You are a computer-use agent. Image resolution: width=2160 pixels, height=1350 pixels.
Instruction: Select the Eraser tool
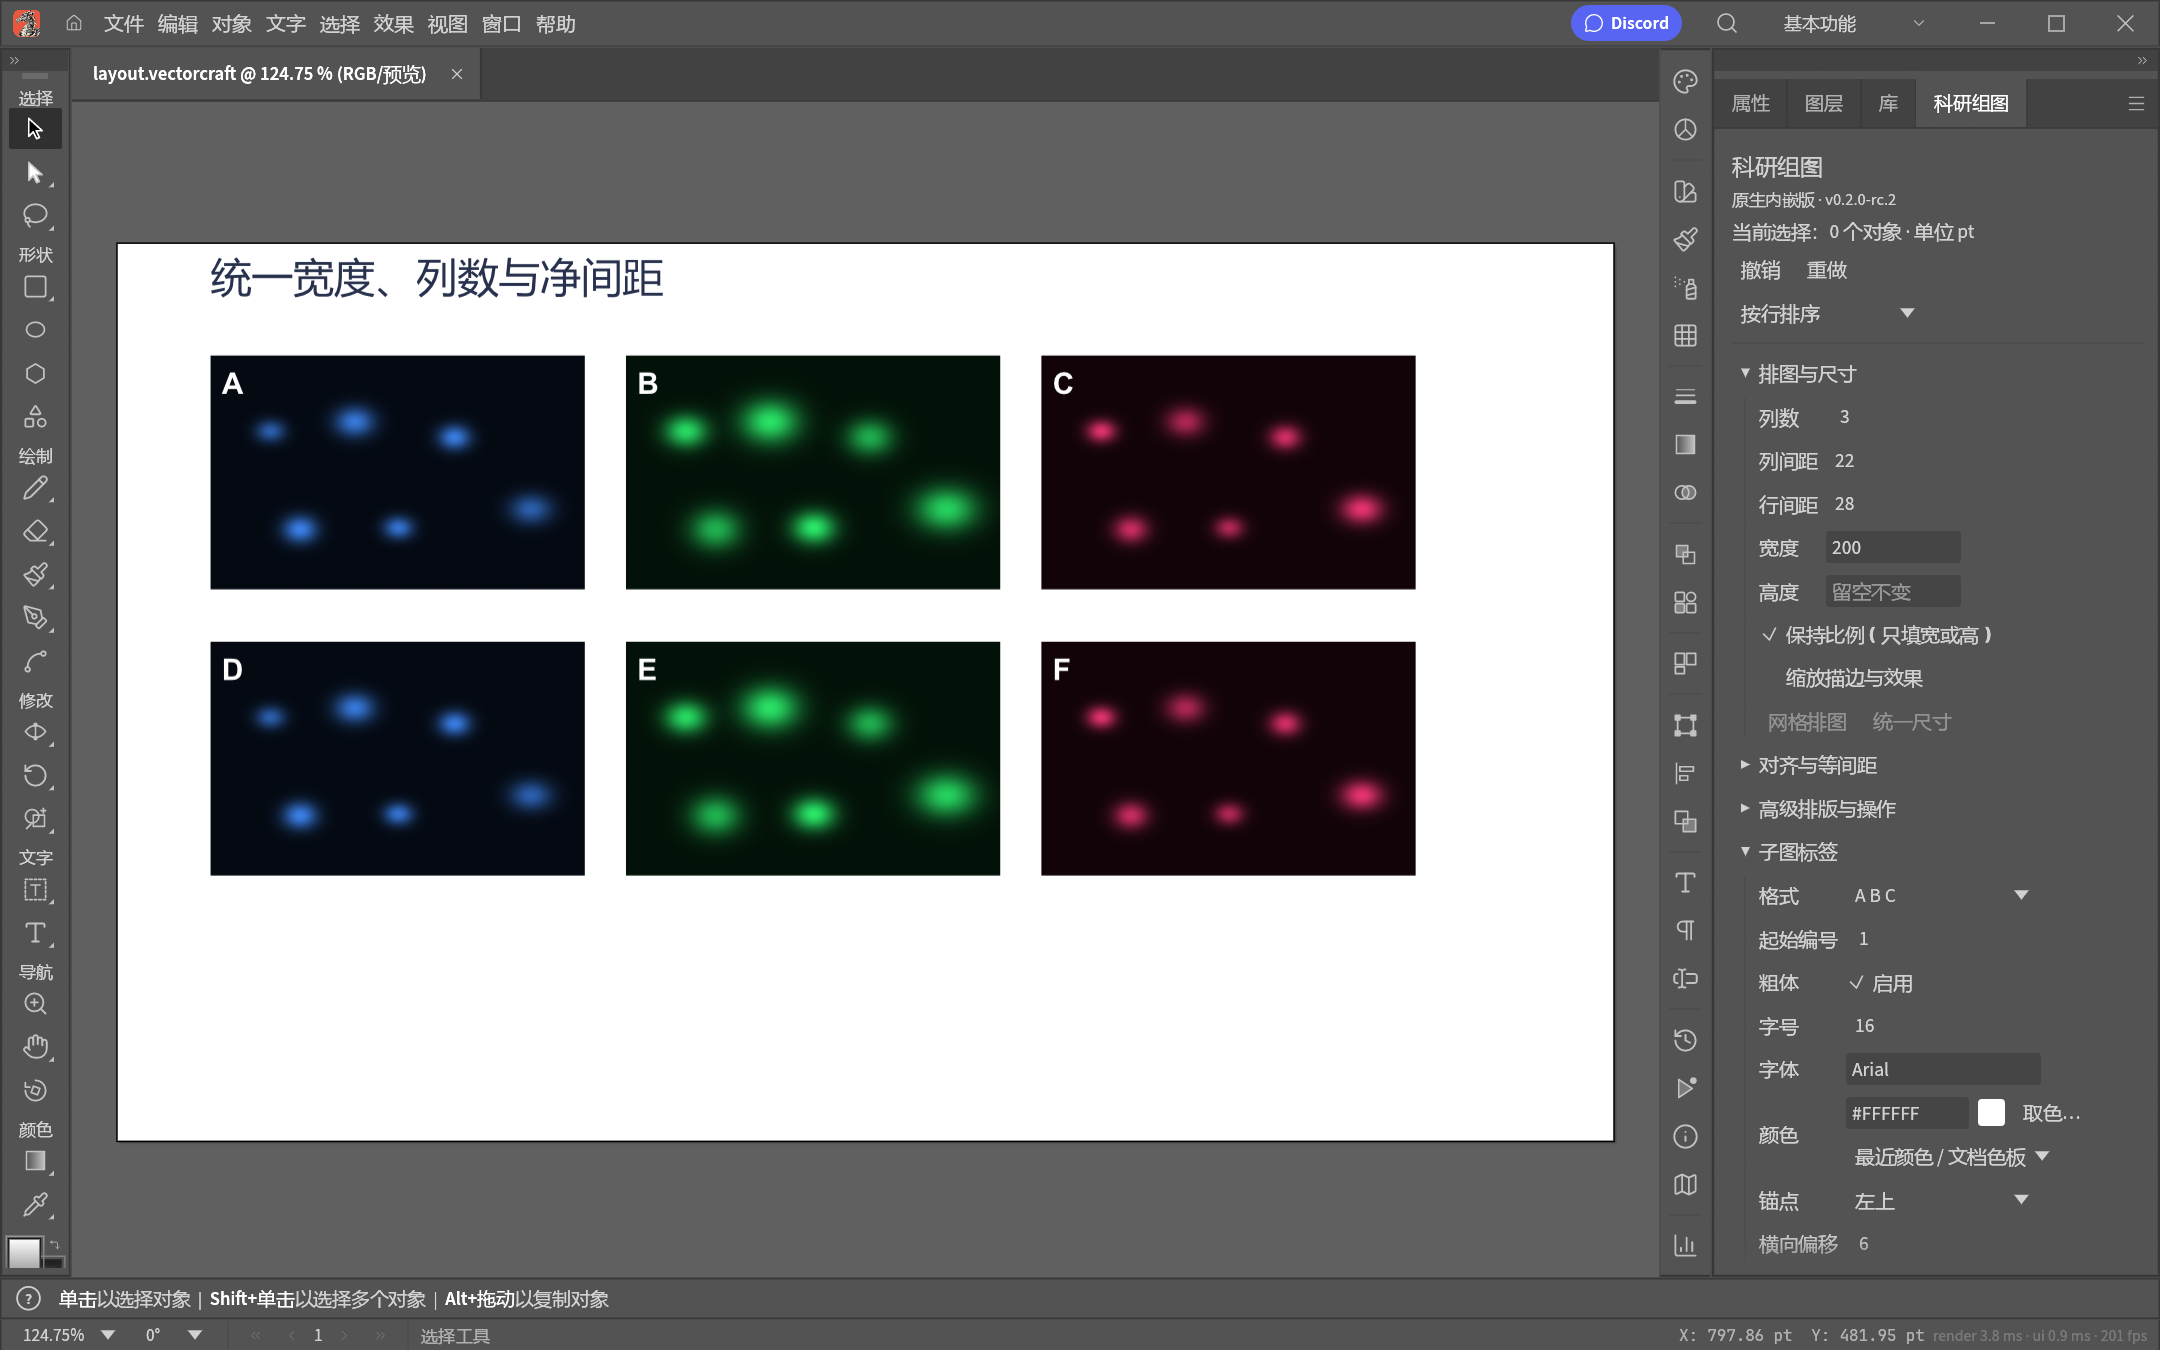pyautogui.click(x=35, y=531)
